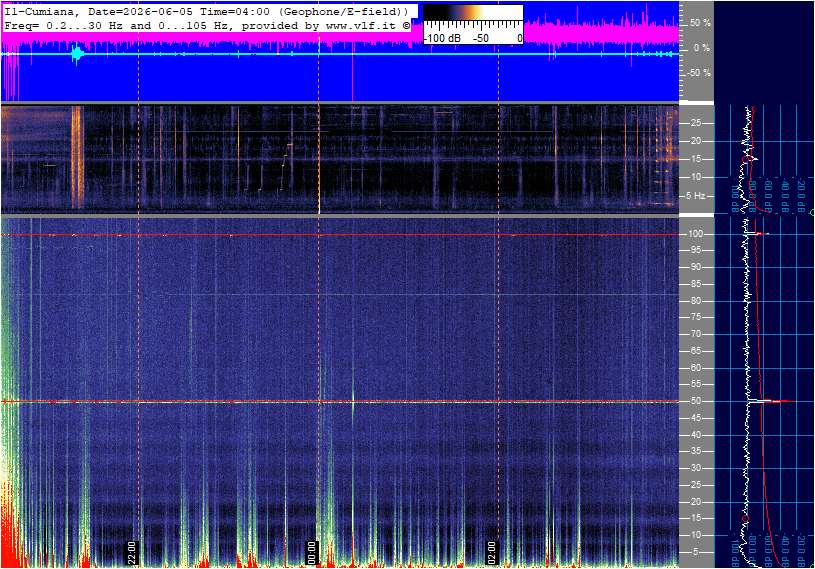Click the 75 label on the E-field frequency axis
The width and height of the screenshot is (815, 569).
pyautogui.click(x=697, y=317)
